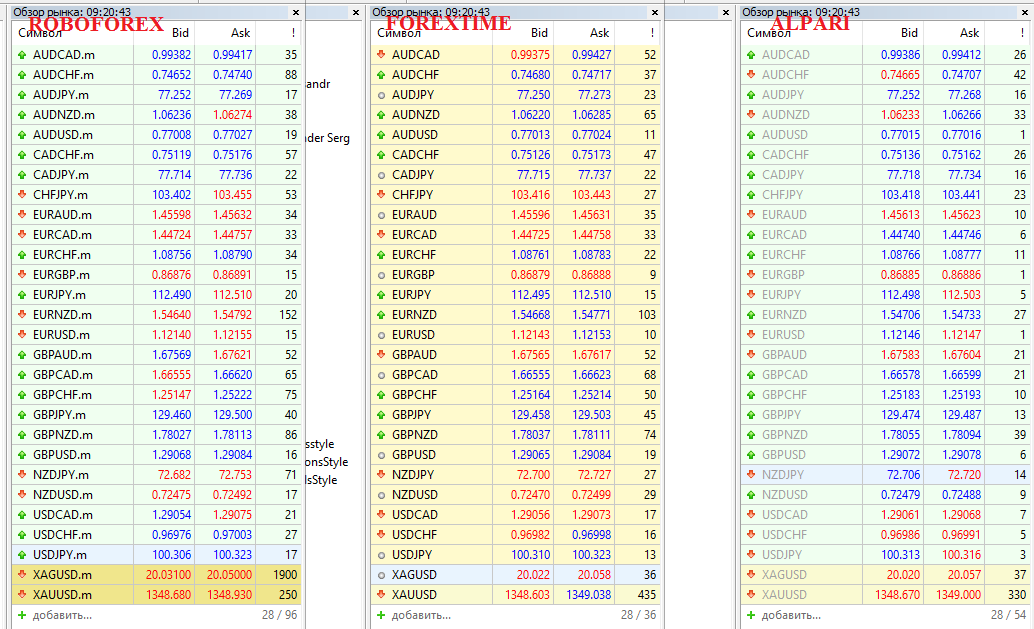
Task: Close the RoboForex market watch panel
Action: click(x=295, y=13)
